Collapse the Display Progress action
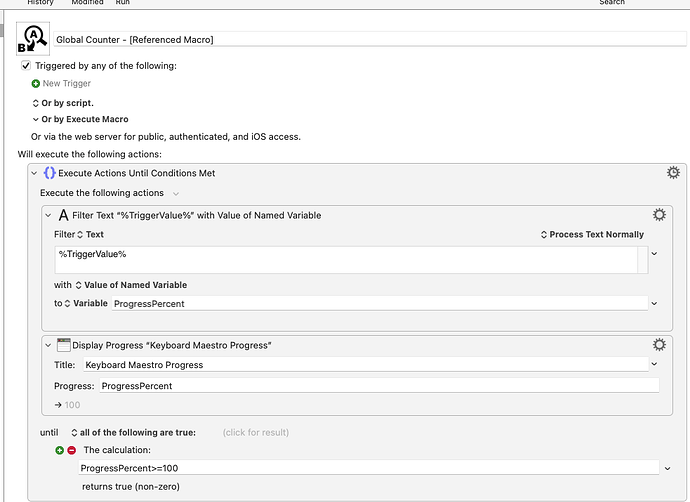This screenshot has height=502, width=690. coord(48,345)
